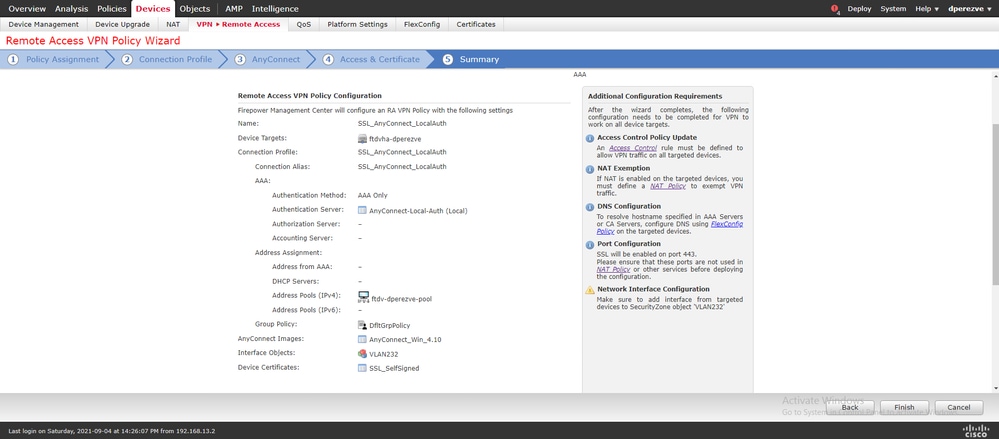
Task: Open the Overview menu
Action: [27, 9]
